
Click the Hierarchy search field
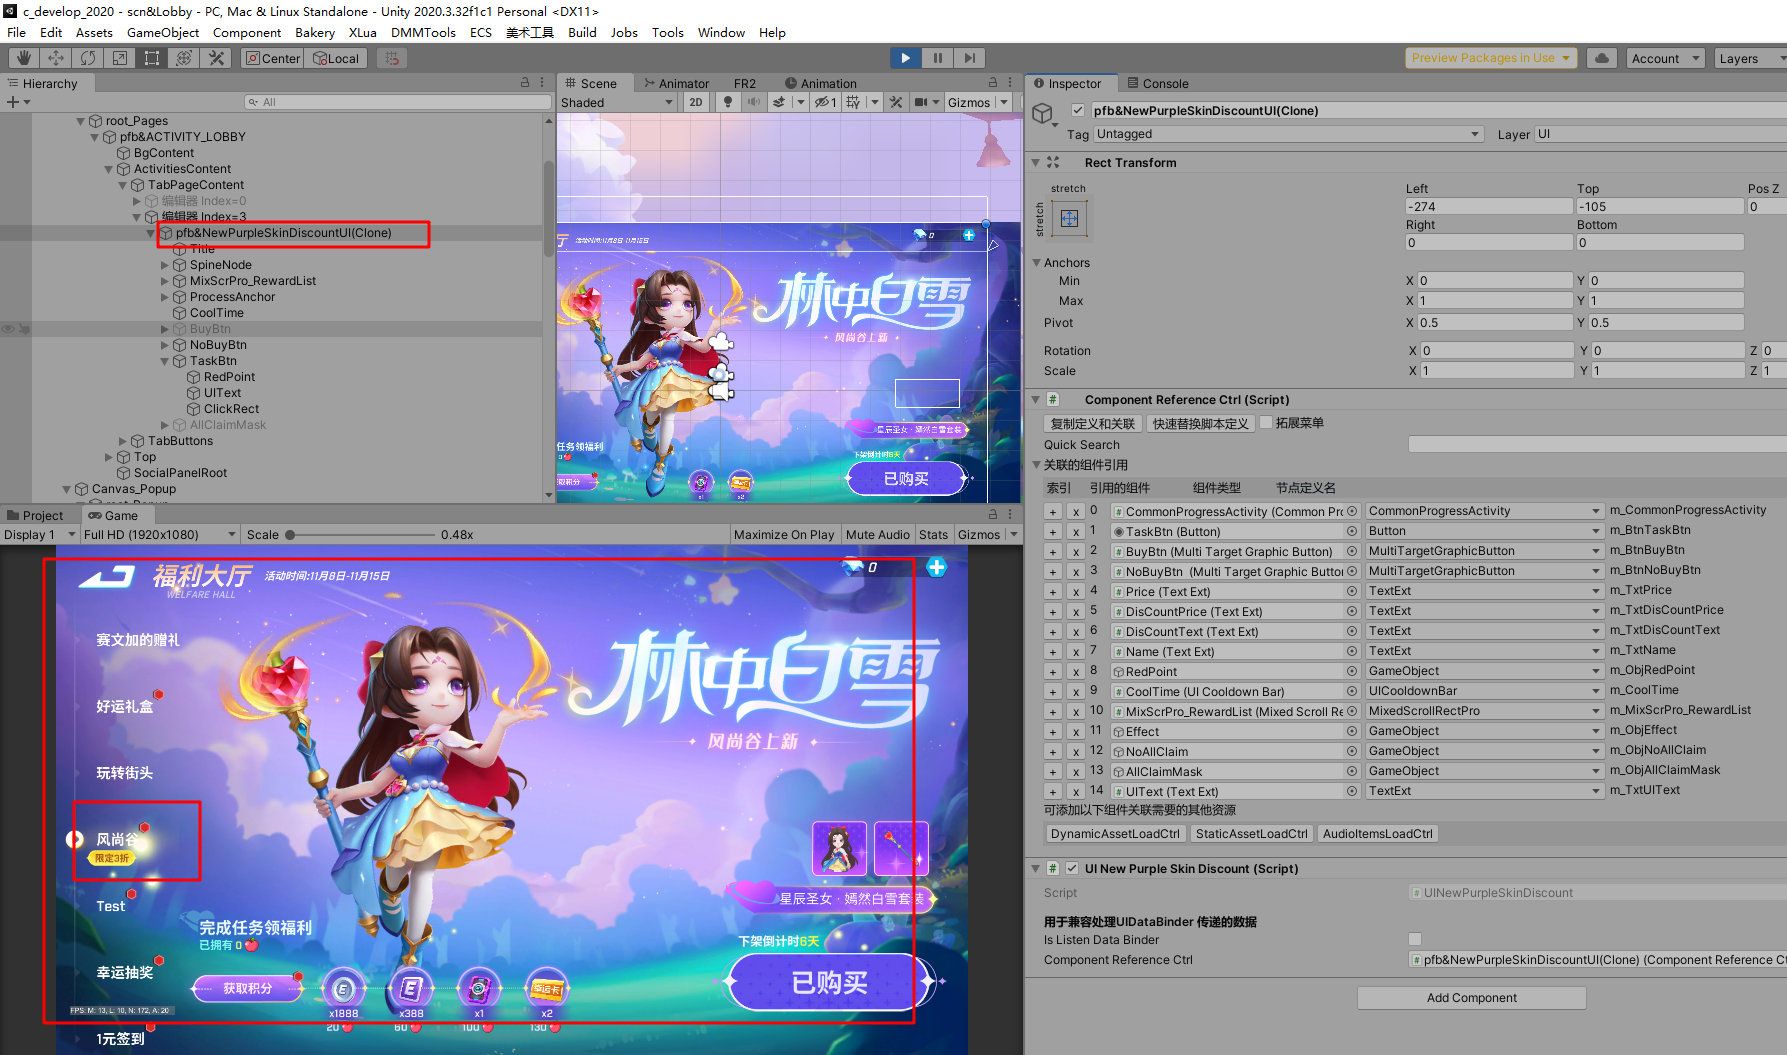coord(397,102)
